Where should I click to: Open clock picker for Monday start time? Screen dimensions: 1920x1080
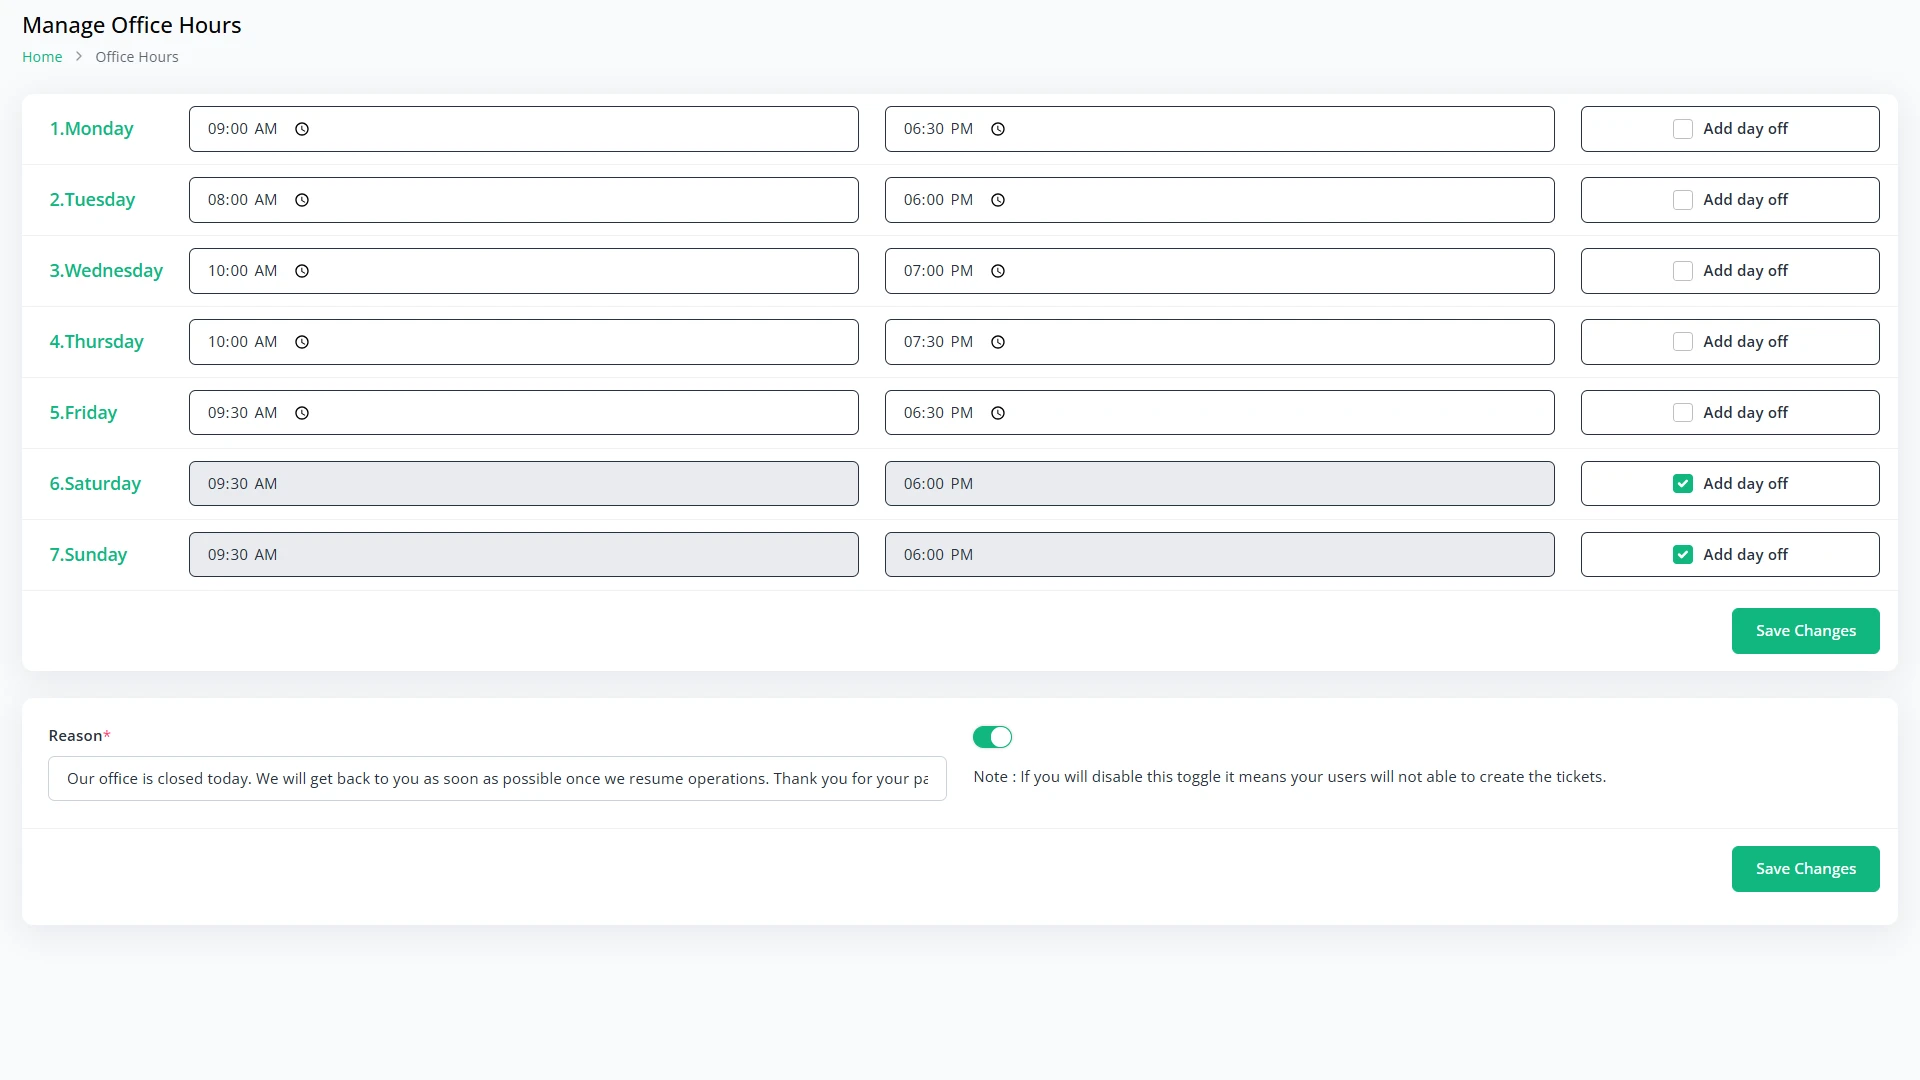tap(302, 129)
